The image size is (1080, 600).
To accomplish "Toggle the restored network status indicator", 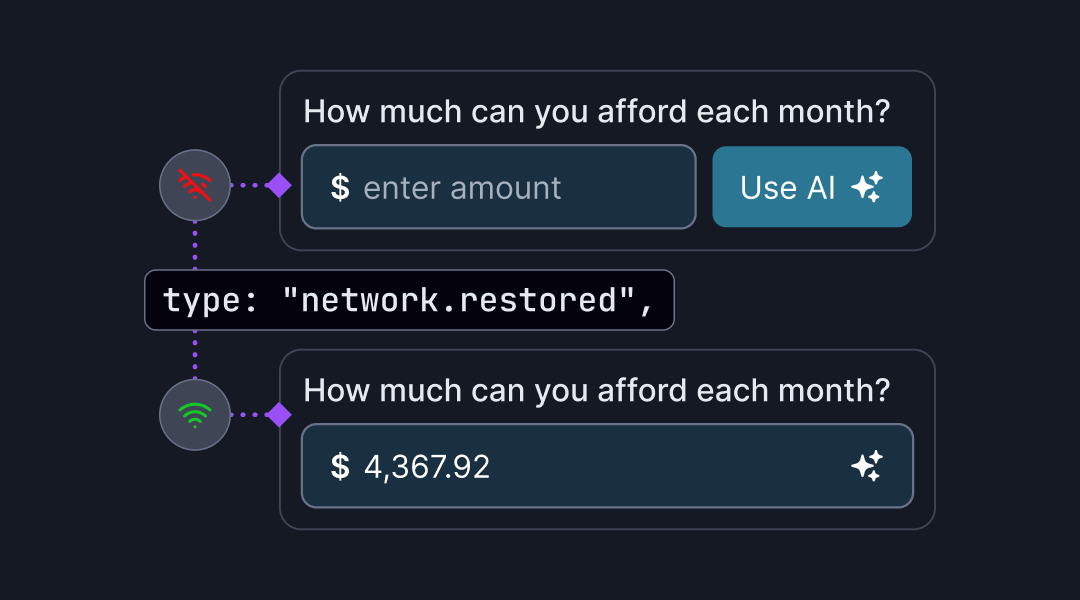I will point(194,415).
